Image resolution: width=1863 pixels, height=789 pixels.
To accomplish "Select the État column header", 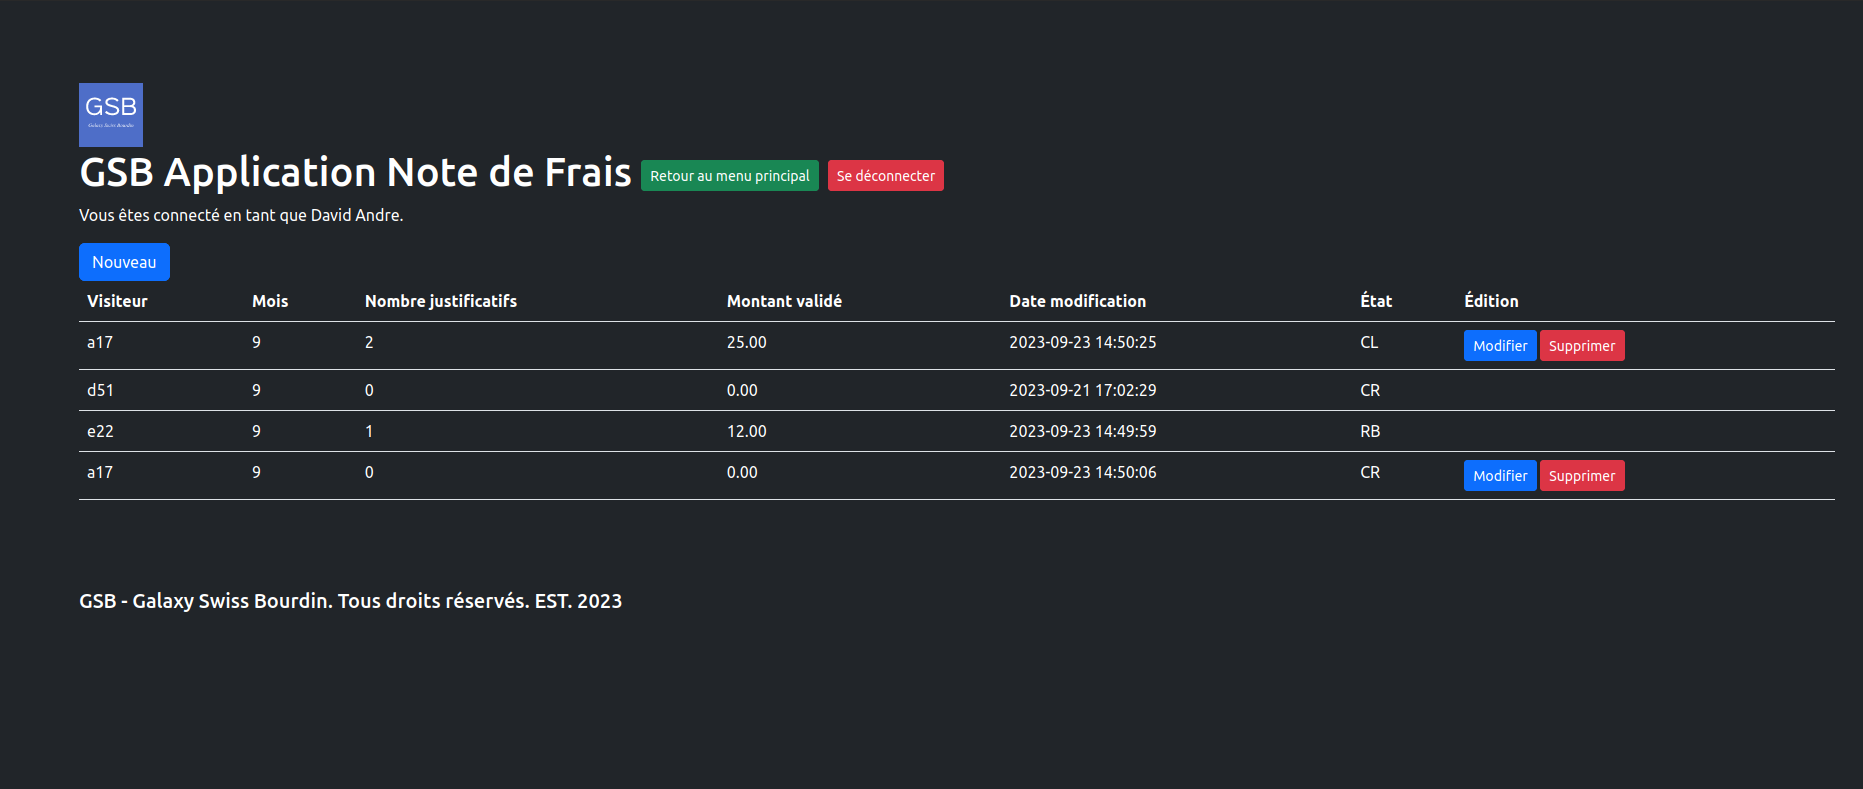I will point(1376,301).
